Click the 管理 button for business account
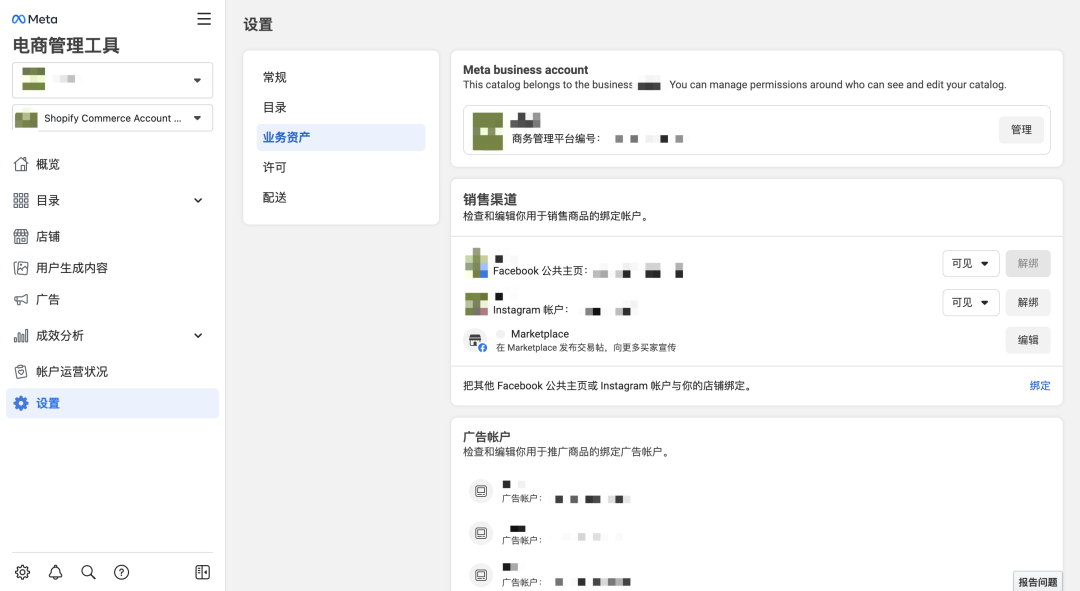 click(x=1021, y=130)
